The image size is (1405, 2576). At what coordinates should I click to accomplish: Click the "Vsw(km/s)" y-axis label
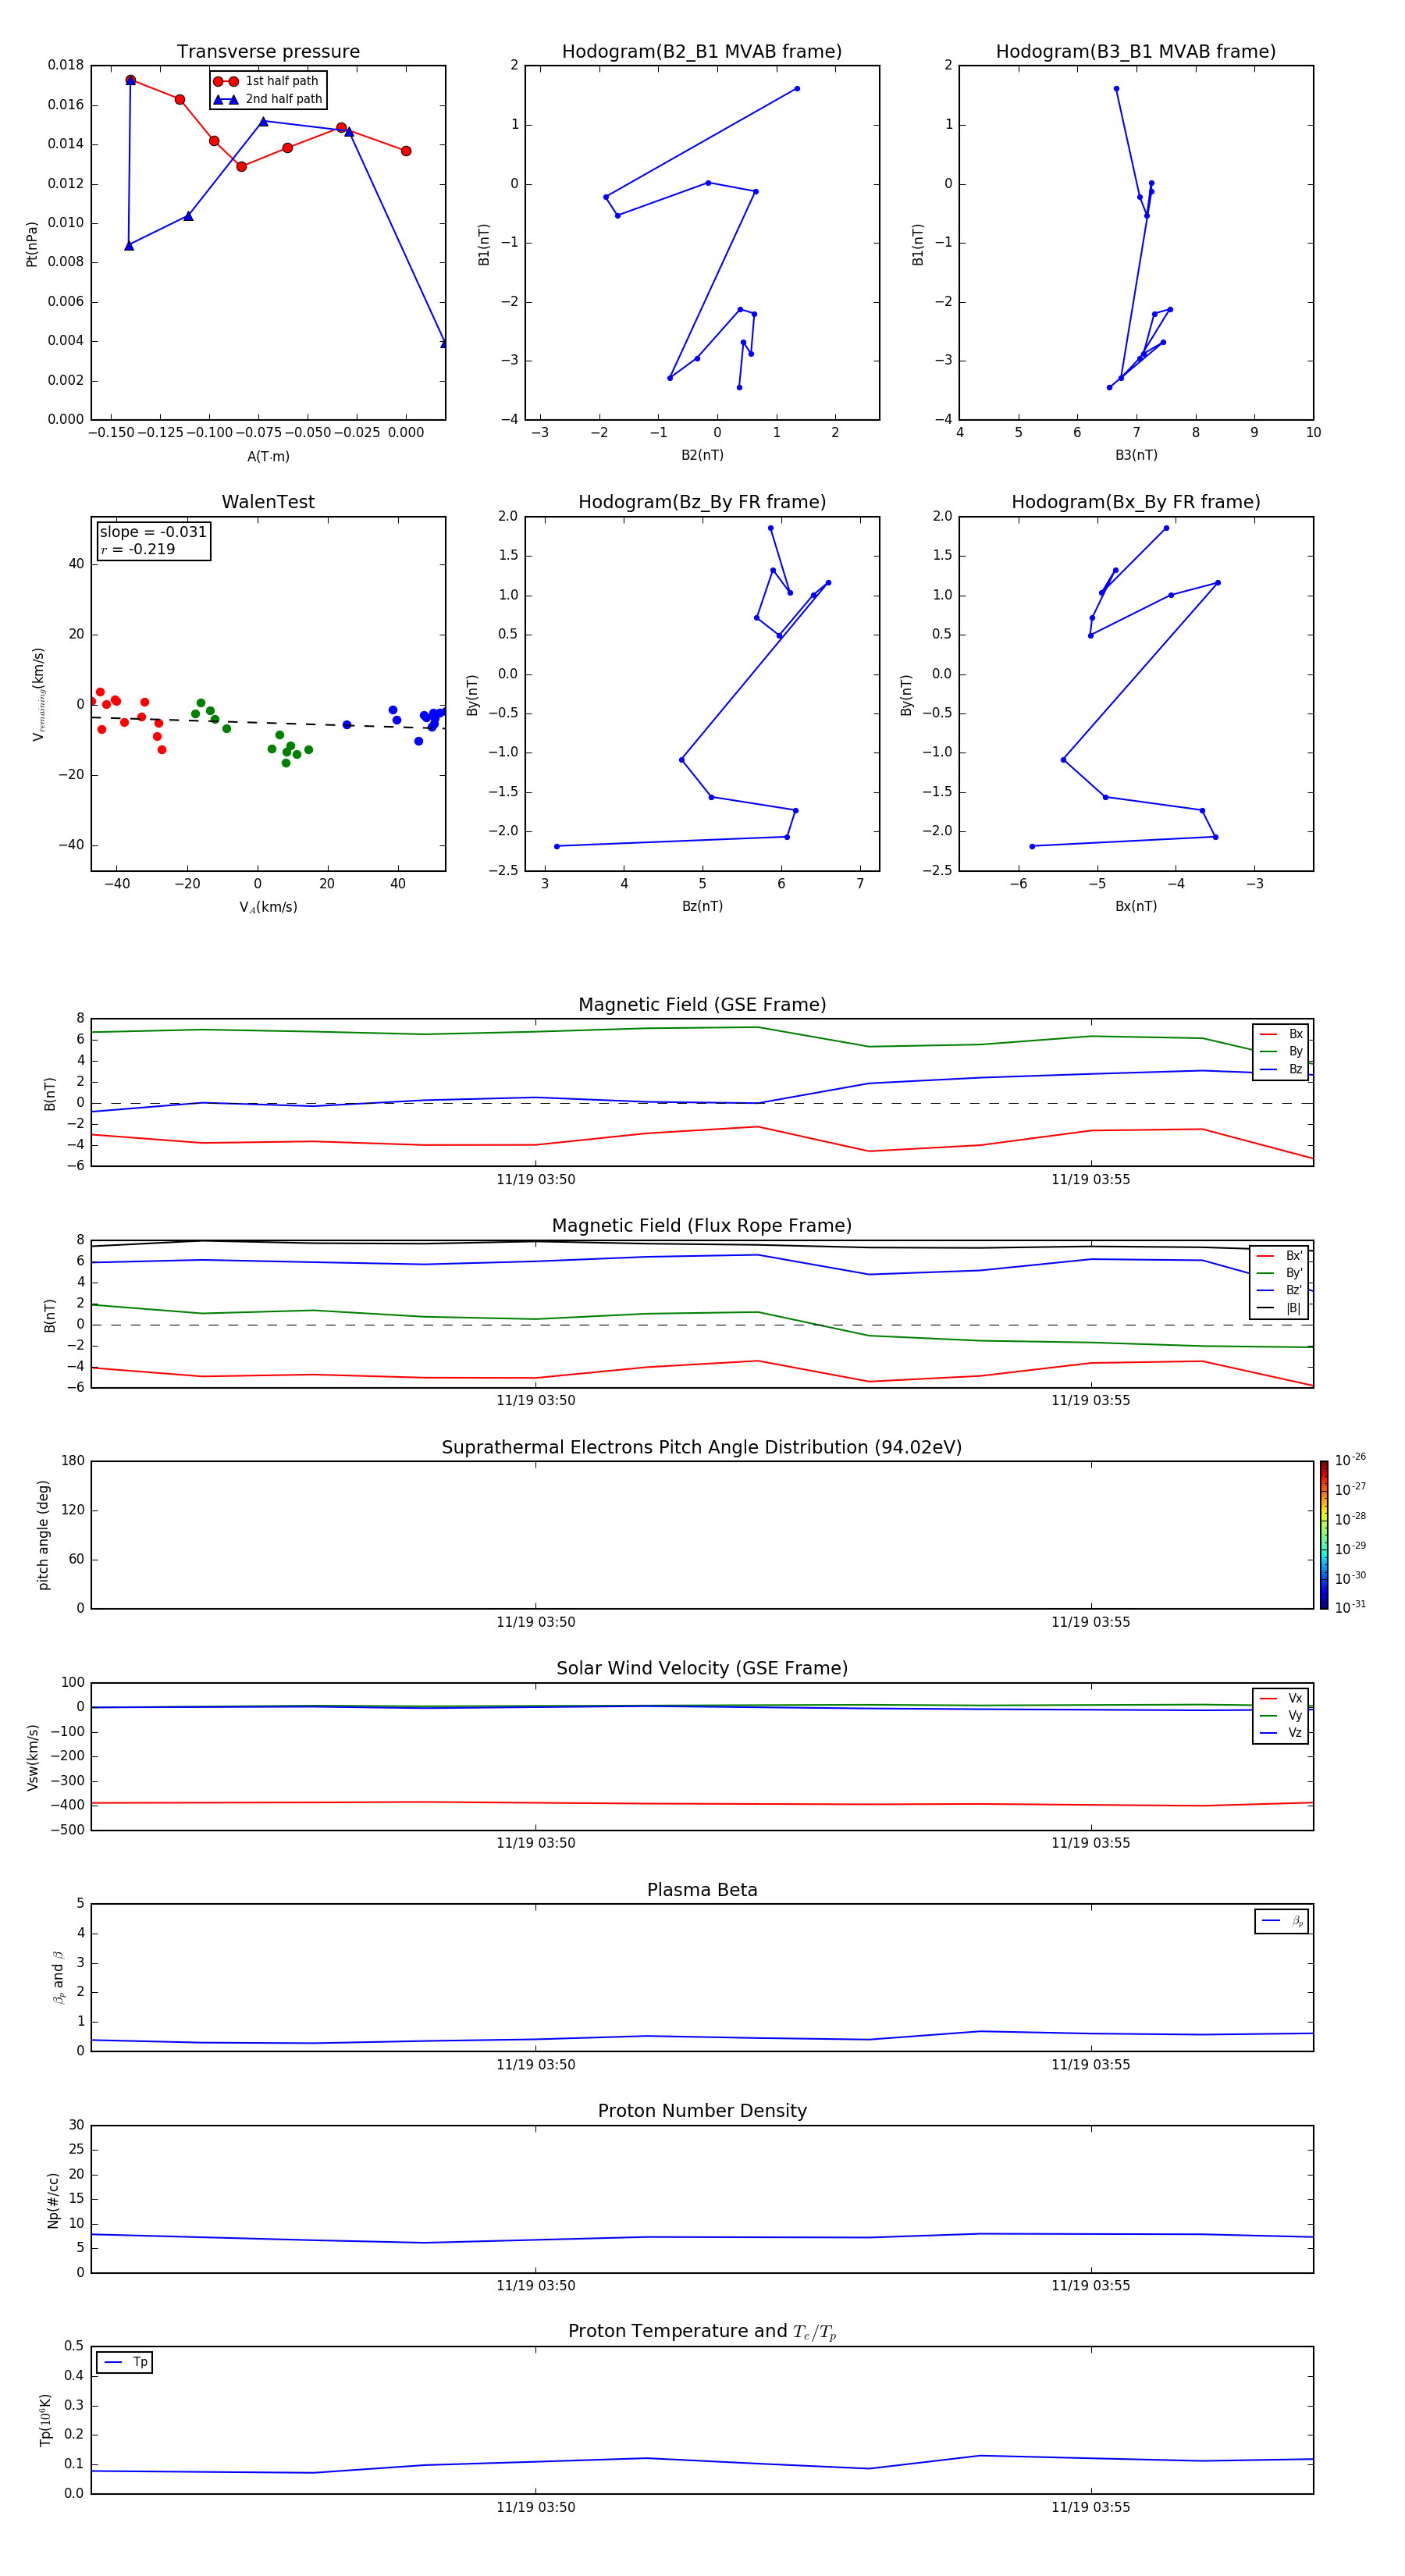pos(33,1757)
